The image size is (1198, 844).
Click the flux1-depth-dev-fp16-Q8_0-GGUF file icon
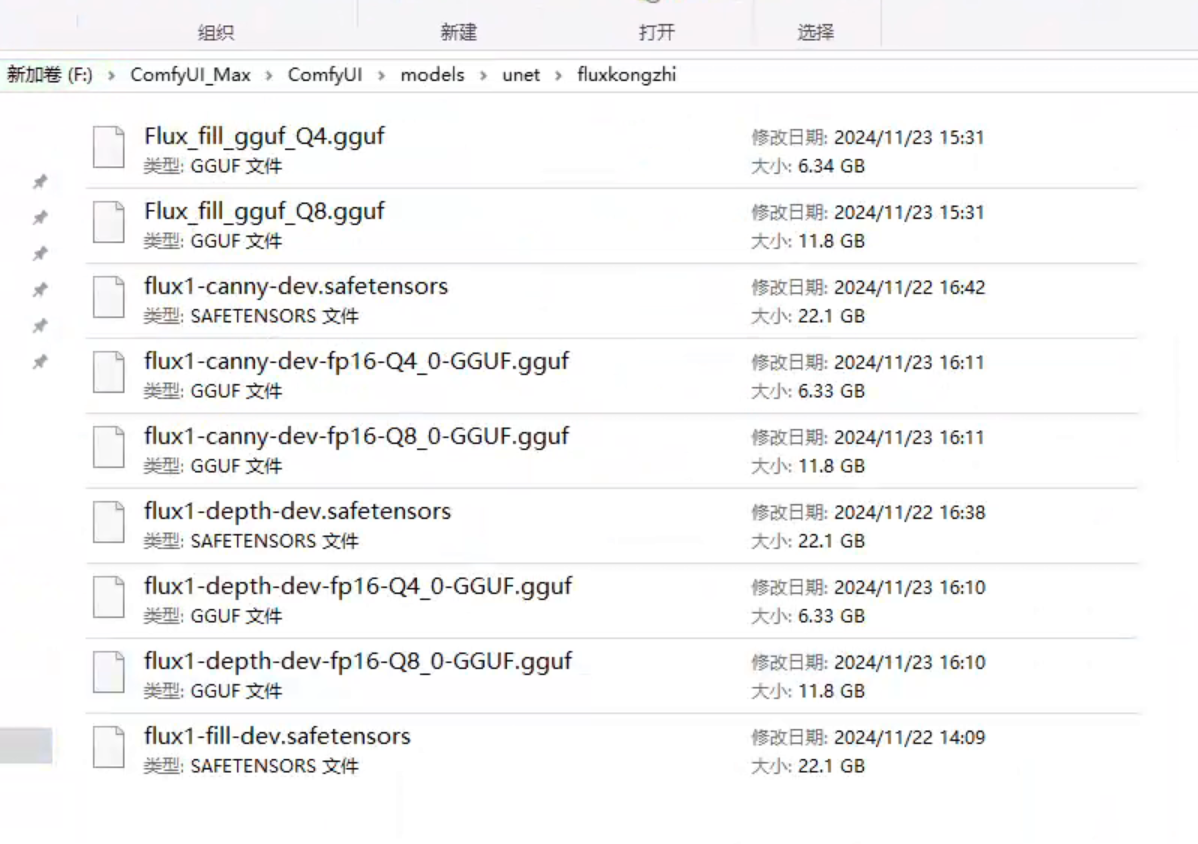109,673
